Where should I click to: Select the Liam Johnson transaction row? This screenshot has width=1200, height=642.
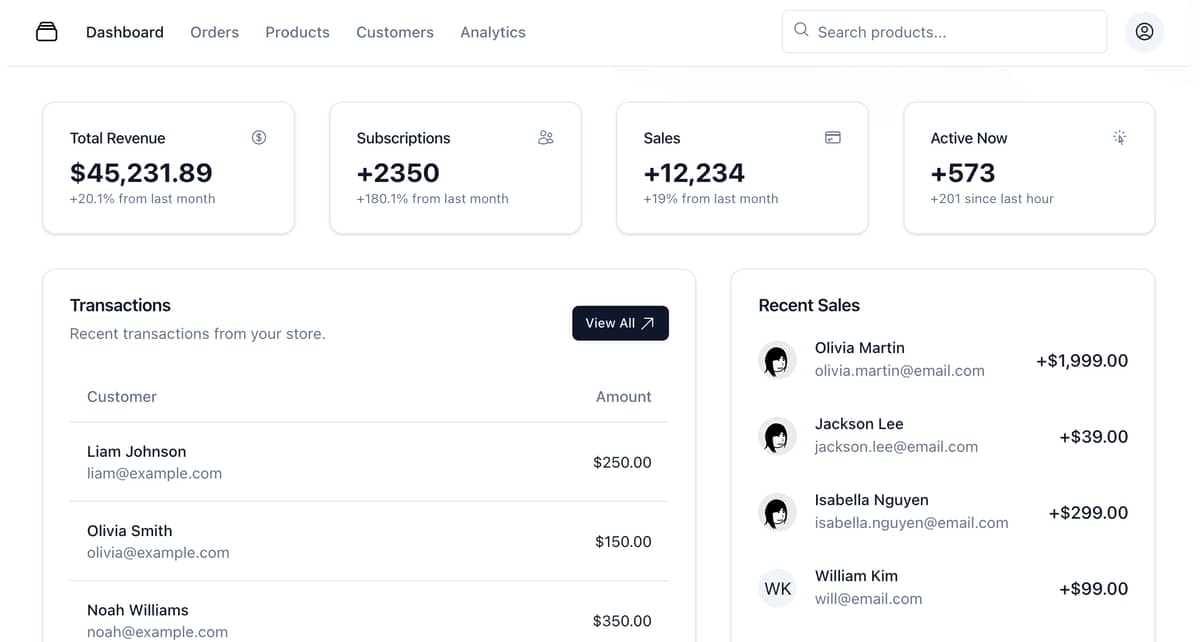pyautogui.click(x=369, y=462)
